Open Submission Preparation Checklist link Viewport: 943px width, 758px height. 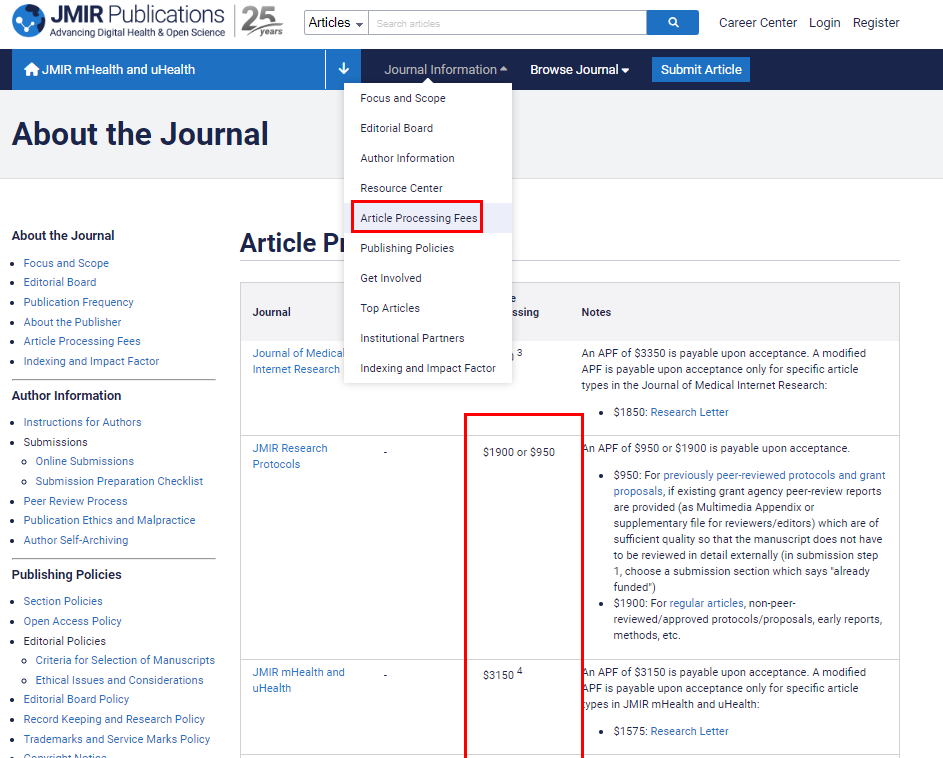(119, 481)
